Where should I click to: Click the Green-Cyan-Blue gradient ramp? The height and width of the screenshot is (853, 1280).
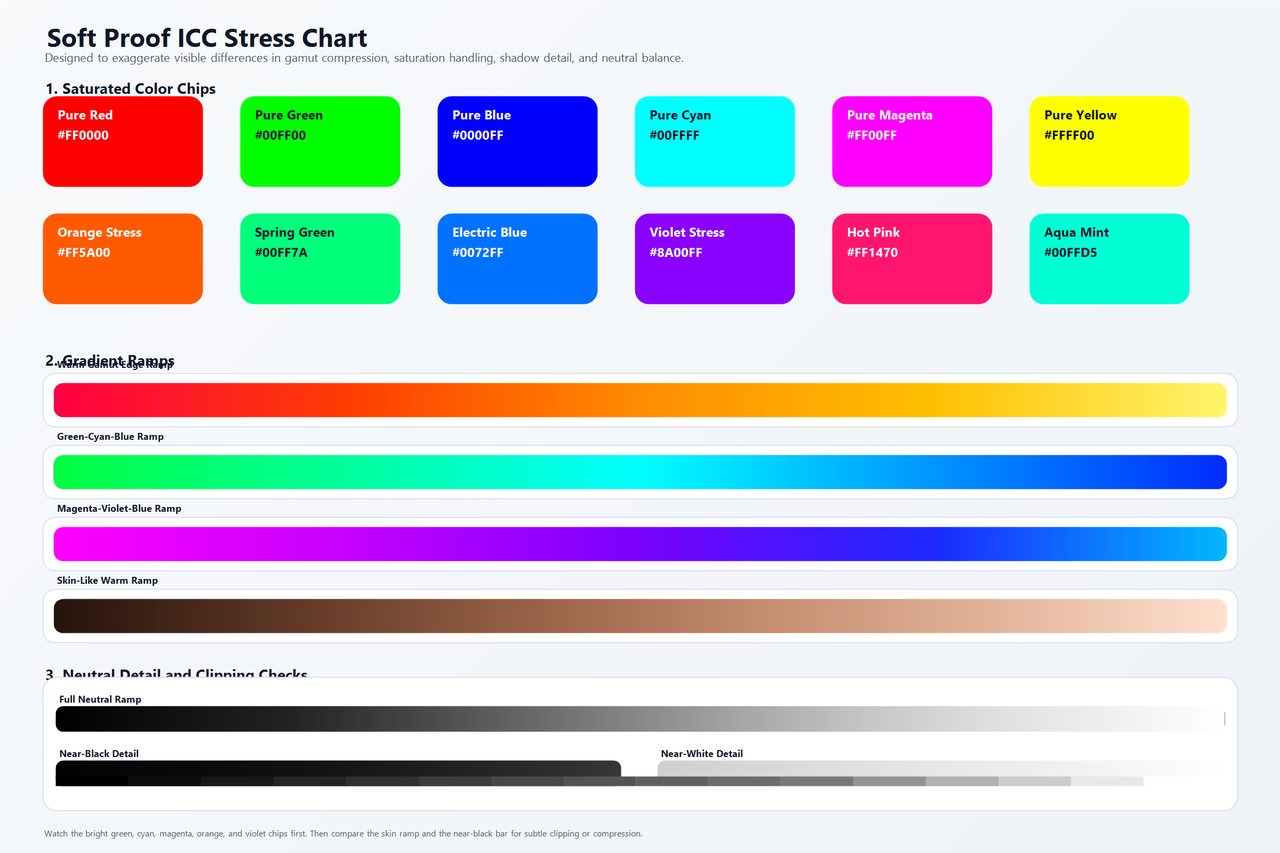[640, 472]
